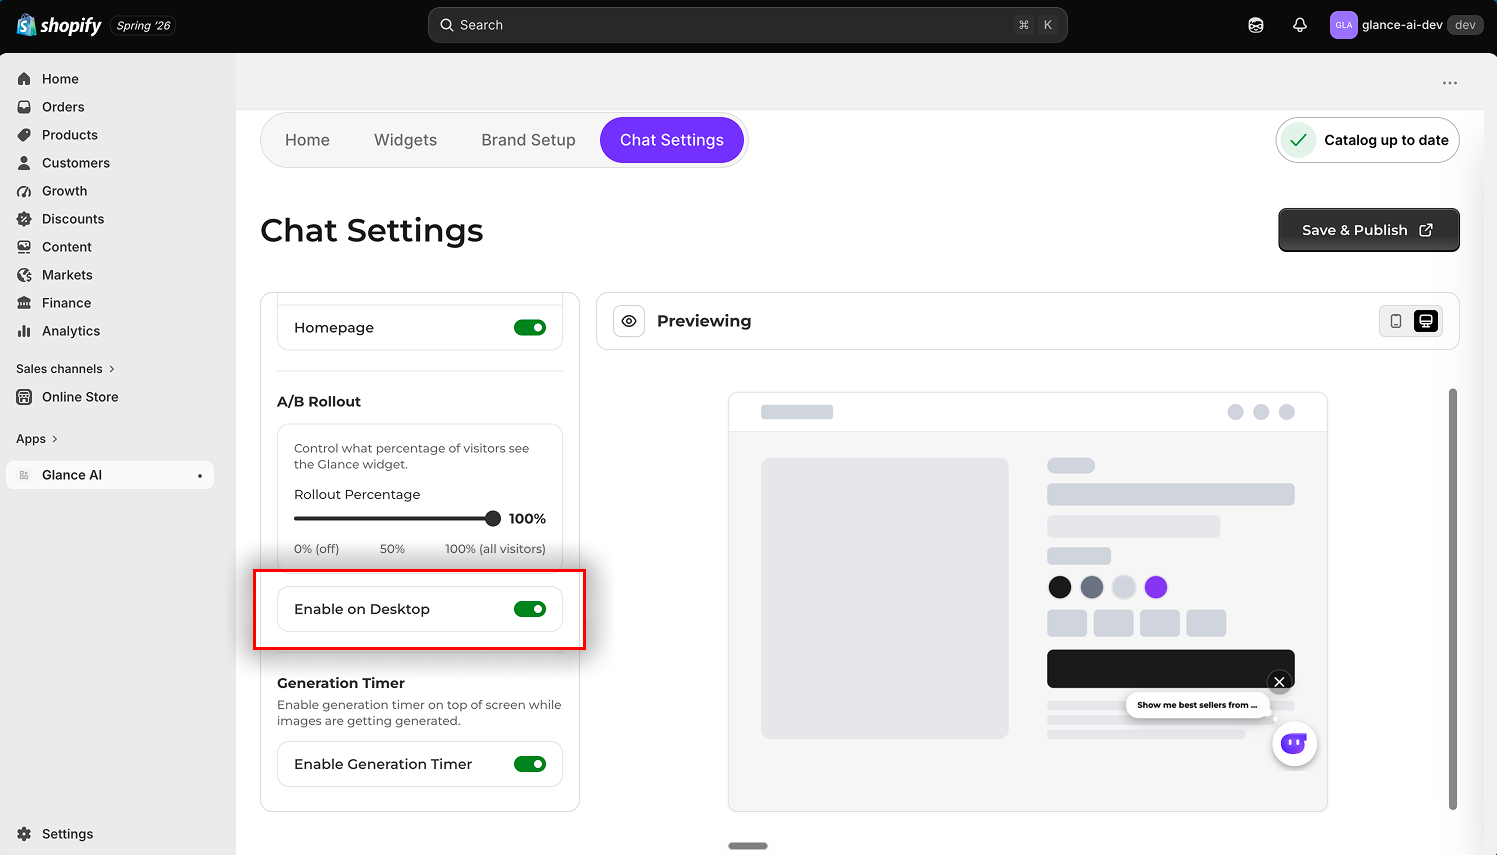This screenshot has height=855, width=1497.
Task: Click the Customers person icon
Action: [x=24, y=163]
